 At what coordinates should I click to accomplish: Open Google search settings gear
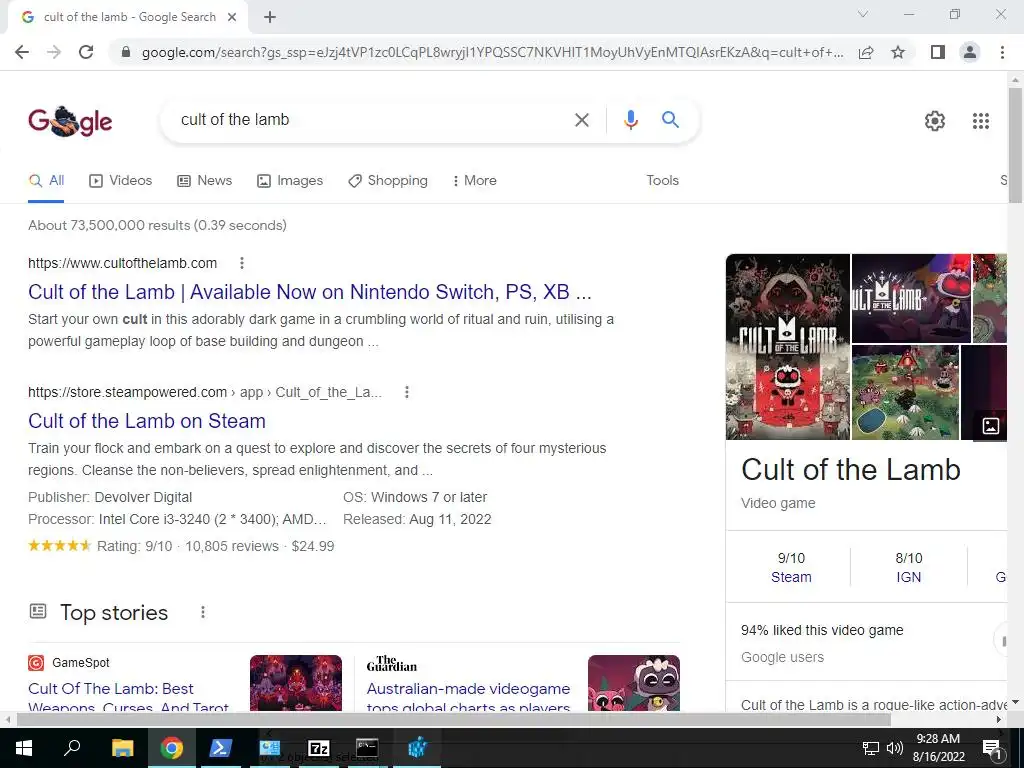(x=935, y=121)
